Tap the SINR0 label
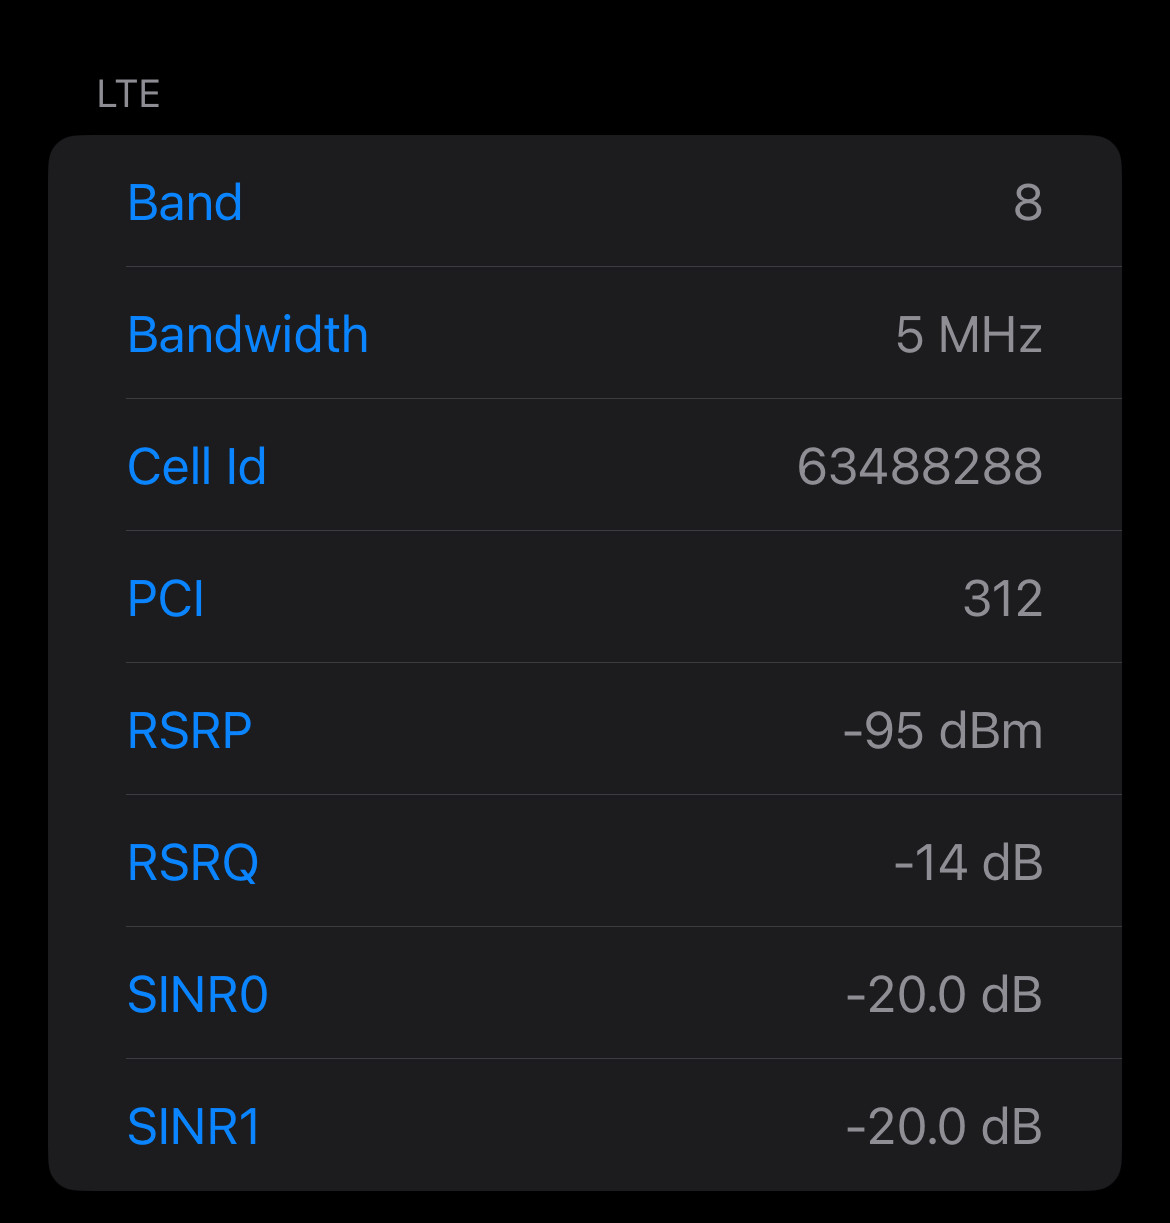1170x1223 pixels. (x=198, y=995)
